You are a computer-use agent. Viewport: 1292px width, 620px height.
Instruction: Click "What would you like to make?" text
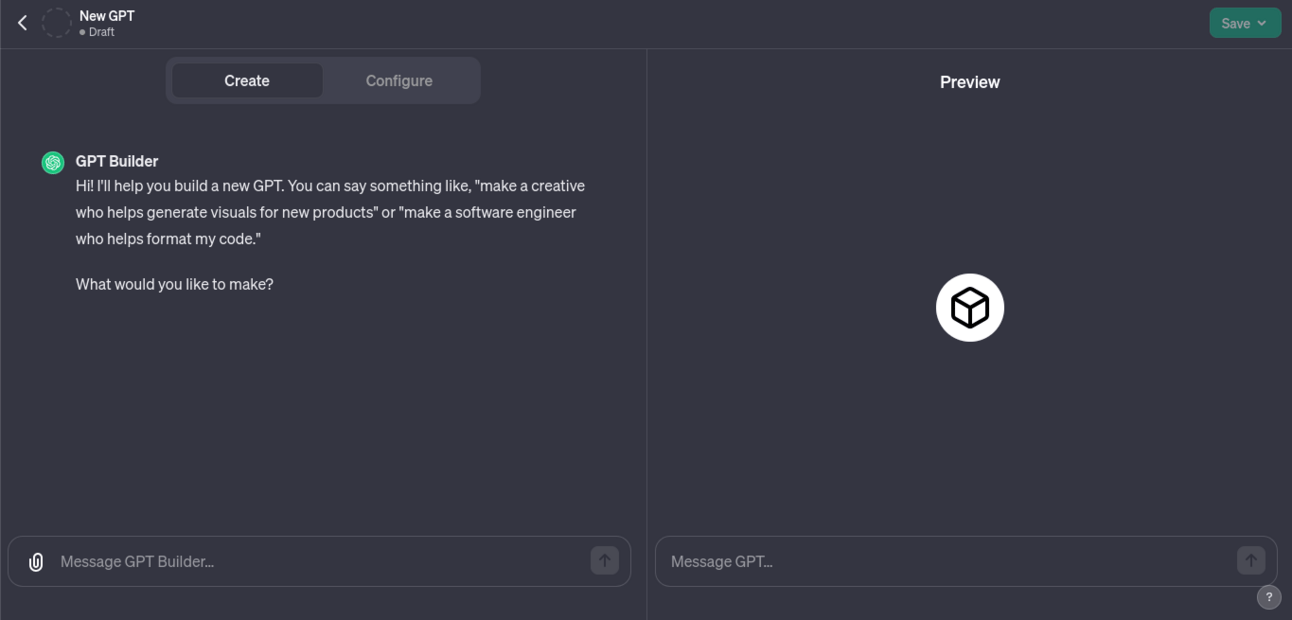coord(175,284)
